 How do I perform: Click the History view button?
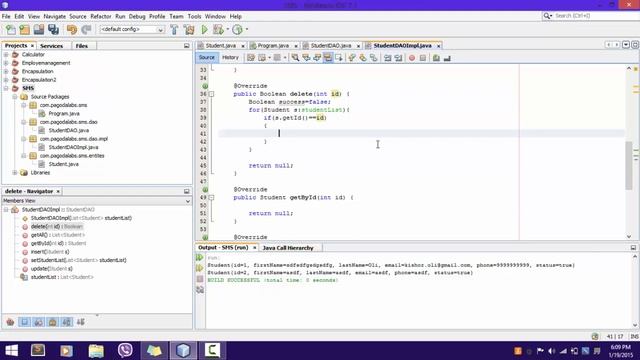point(230,58)
